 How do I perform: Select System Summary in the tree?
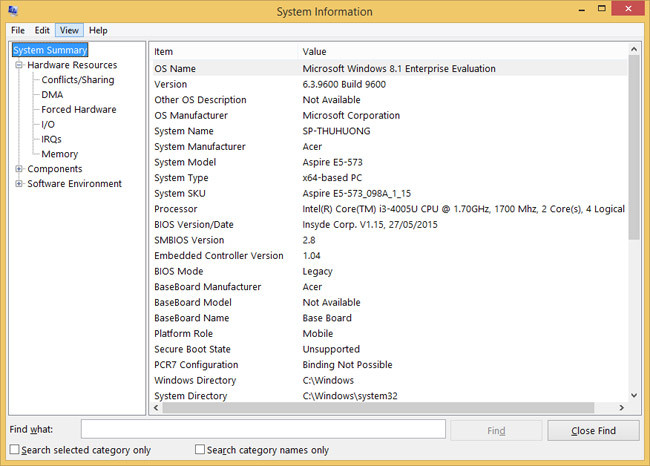[x=50, y=50]
